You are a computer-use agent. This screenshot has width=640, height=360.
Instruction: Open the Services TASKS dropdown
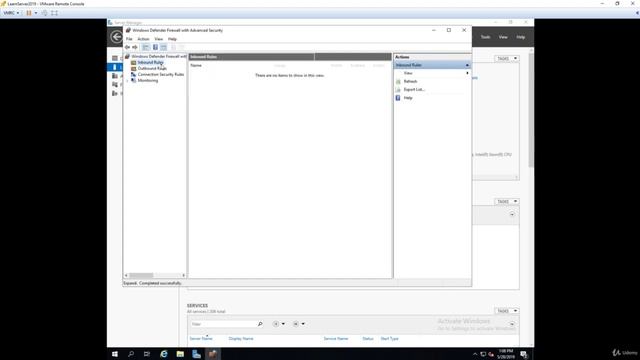pyautogui.click(x=507, y=311)
